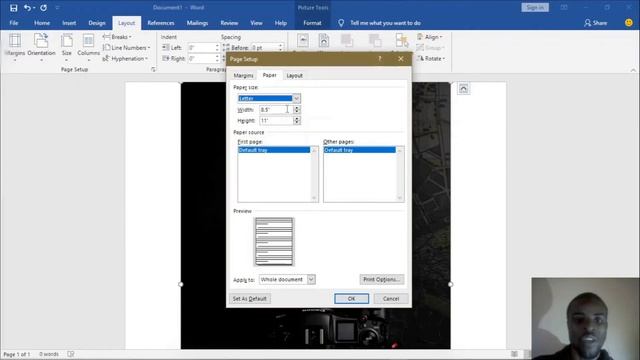Click the Position icon in Arrange group
Image resolution: width=640 pixels, height=360 pixels.
coord(303,41)
